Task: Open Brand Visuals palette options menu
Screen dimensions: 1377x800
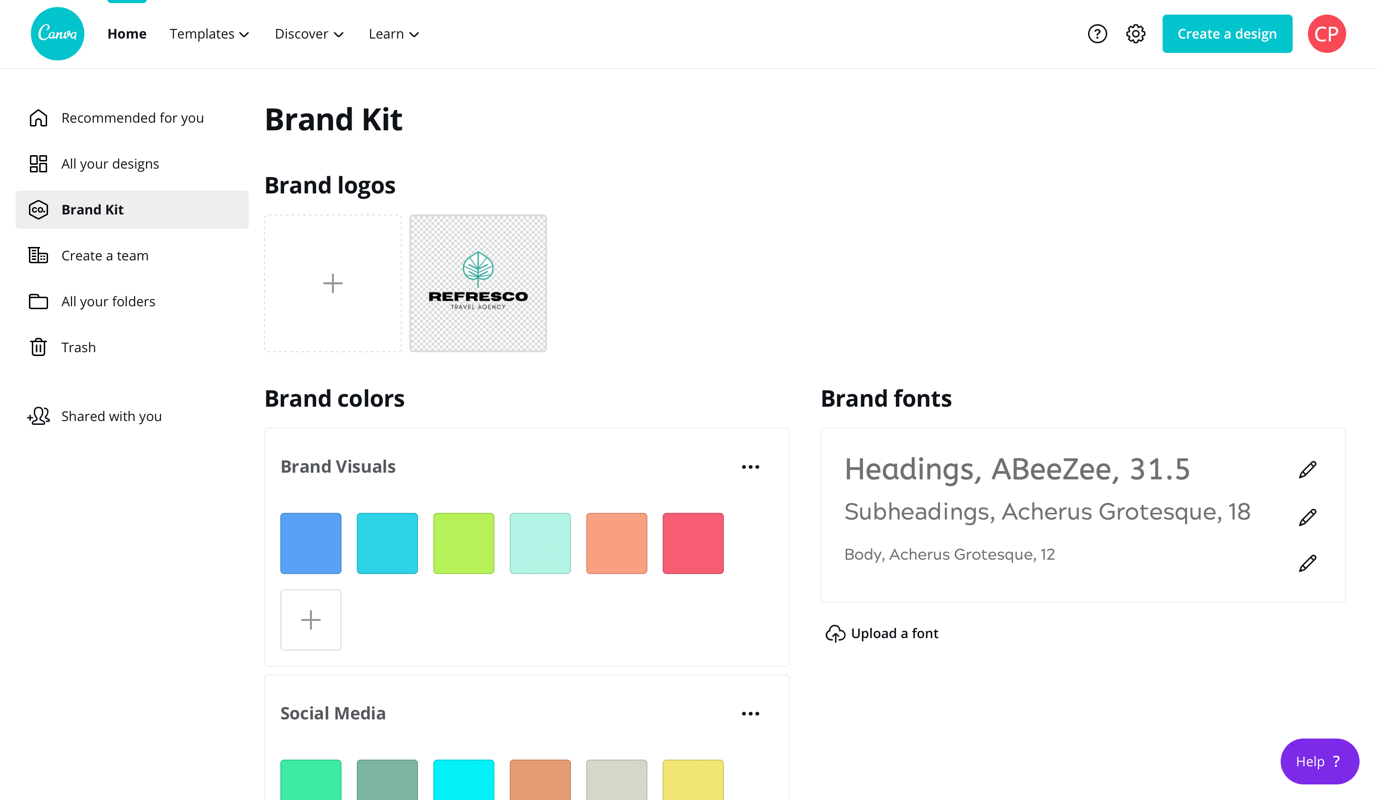Action: coord(750,467)
